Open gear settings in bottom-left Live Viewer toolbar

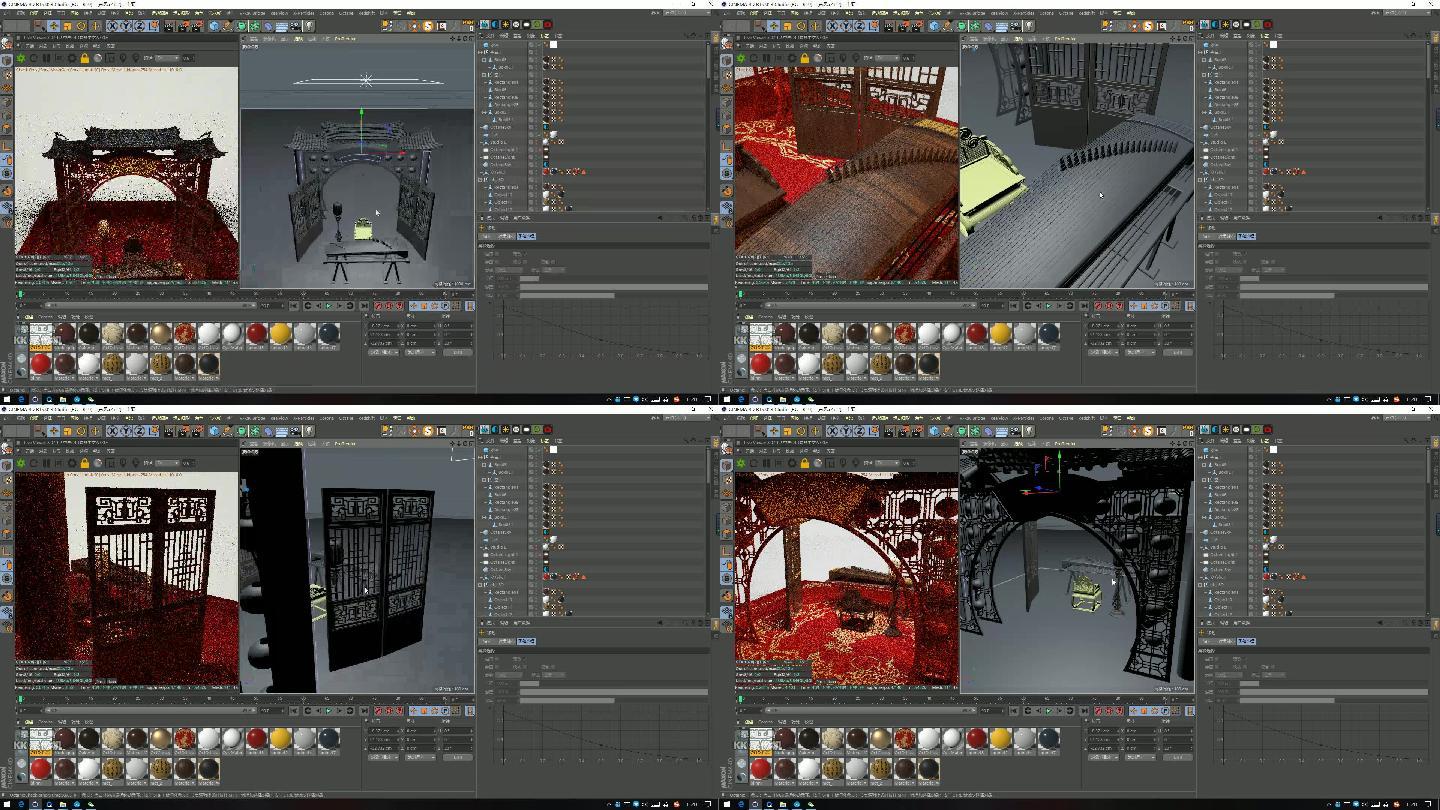tap(72, 464)
